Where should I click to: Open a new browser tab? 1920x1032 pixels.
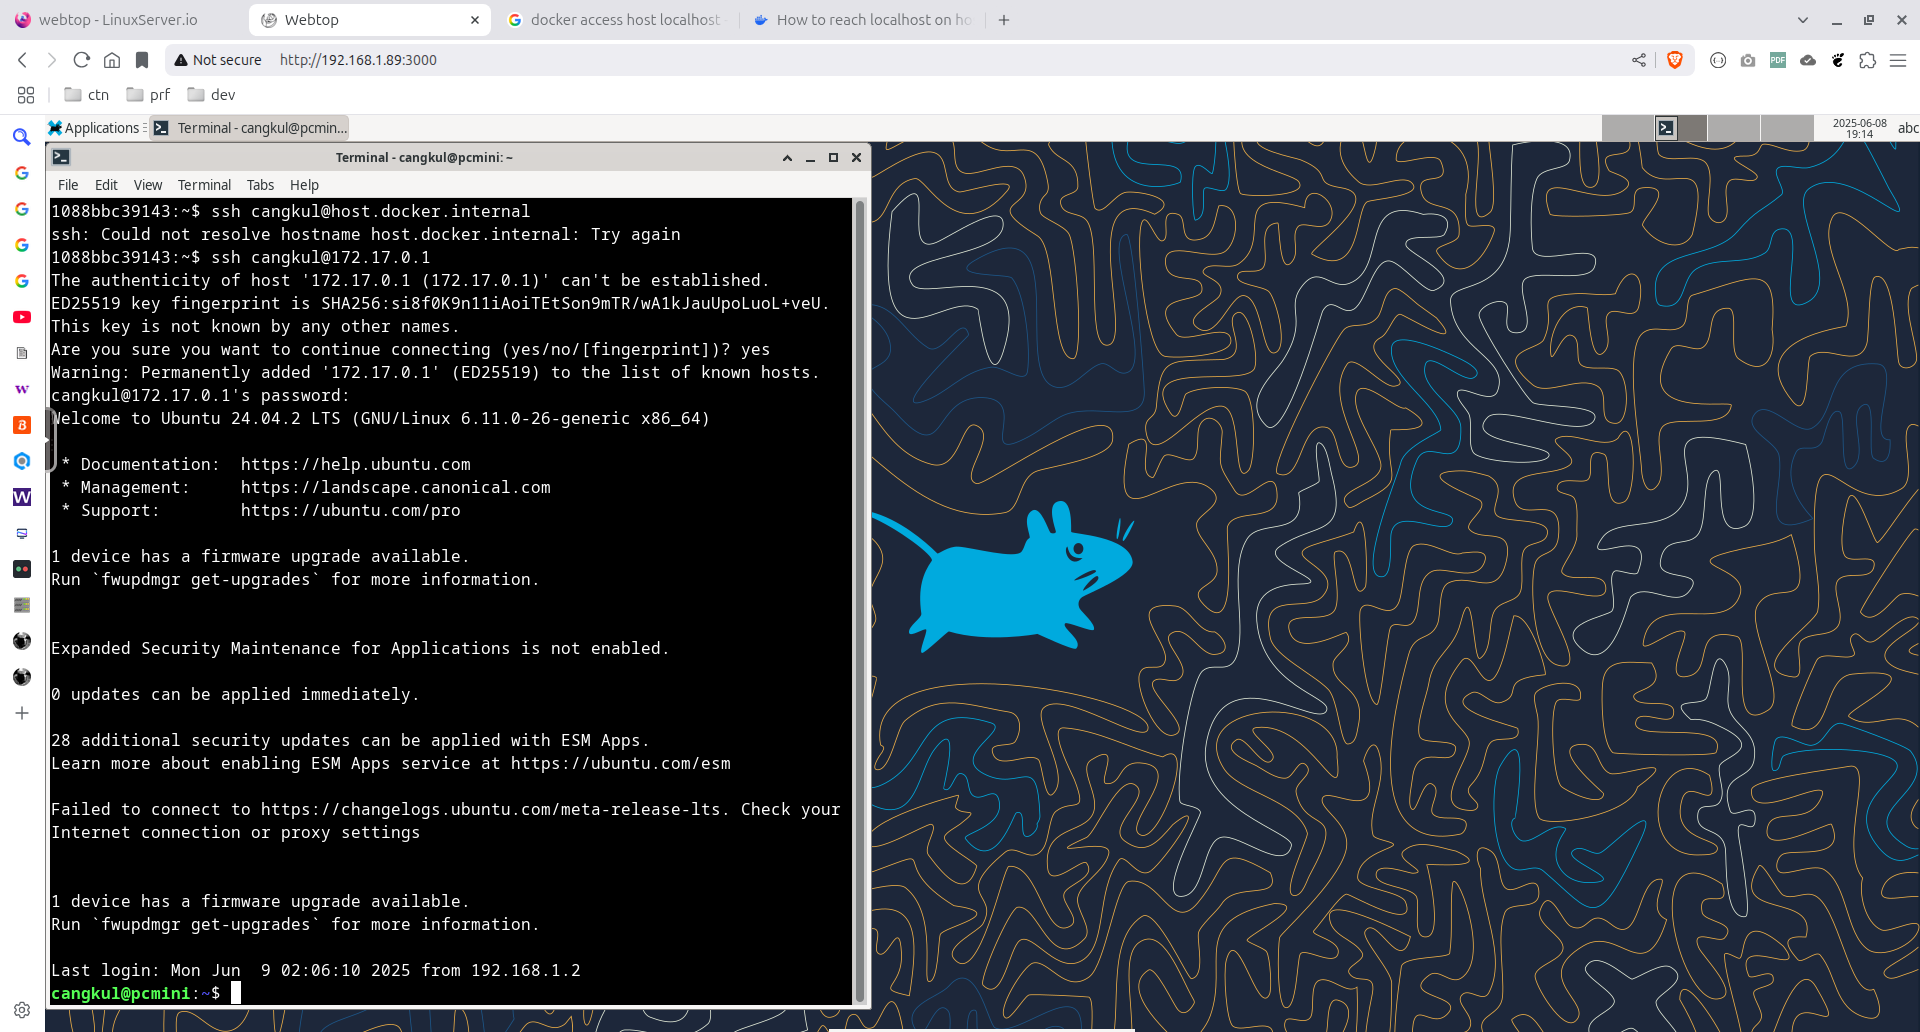click(x=1004, y=20)
